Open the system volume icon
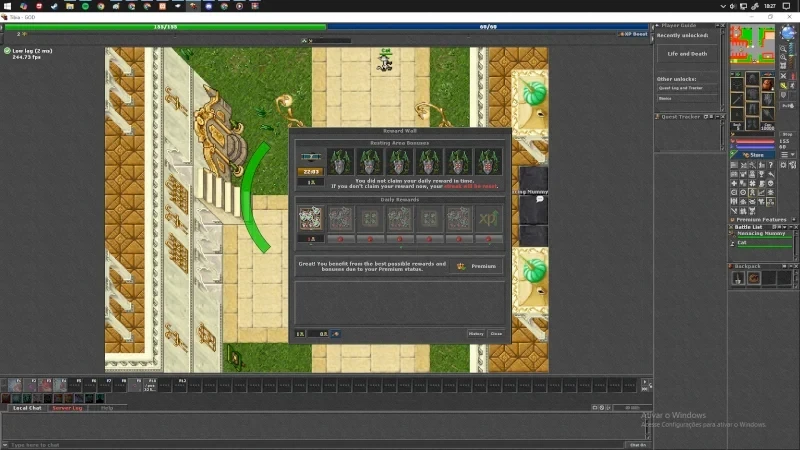 coord(732,6)
